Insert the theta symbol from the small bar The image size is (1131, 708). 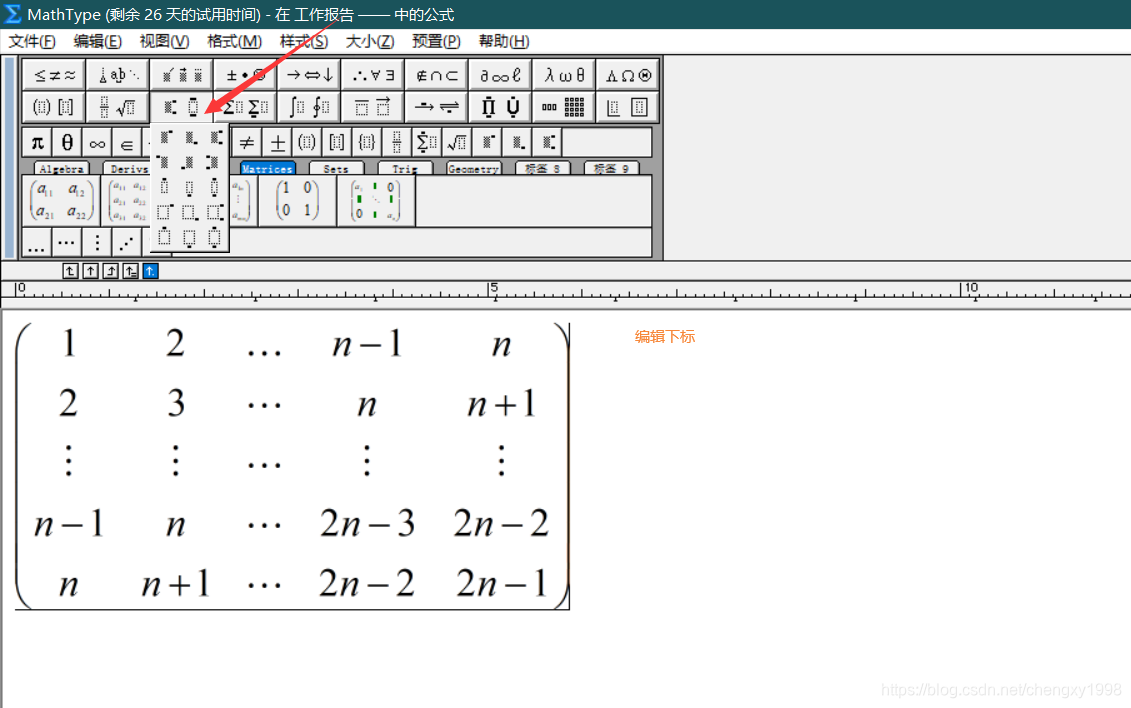click(67, 143)
